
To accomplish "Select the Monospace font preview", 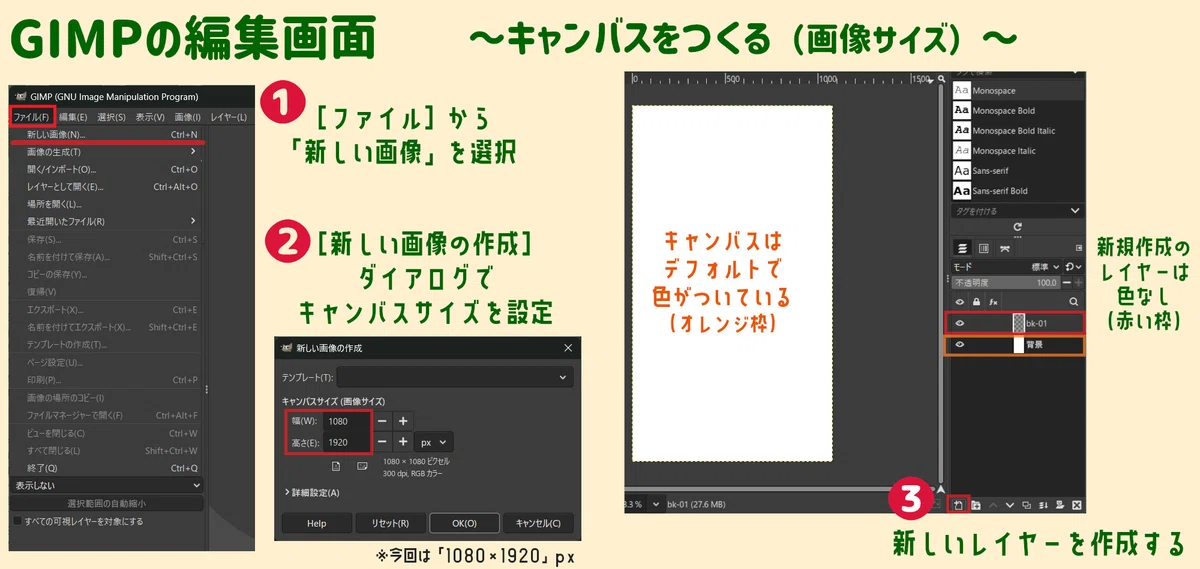I will pos(962,91).
